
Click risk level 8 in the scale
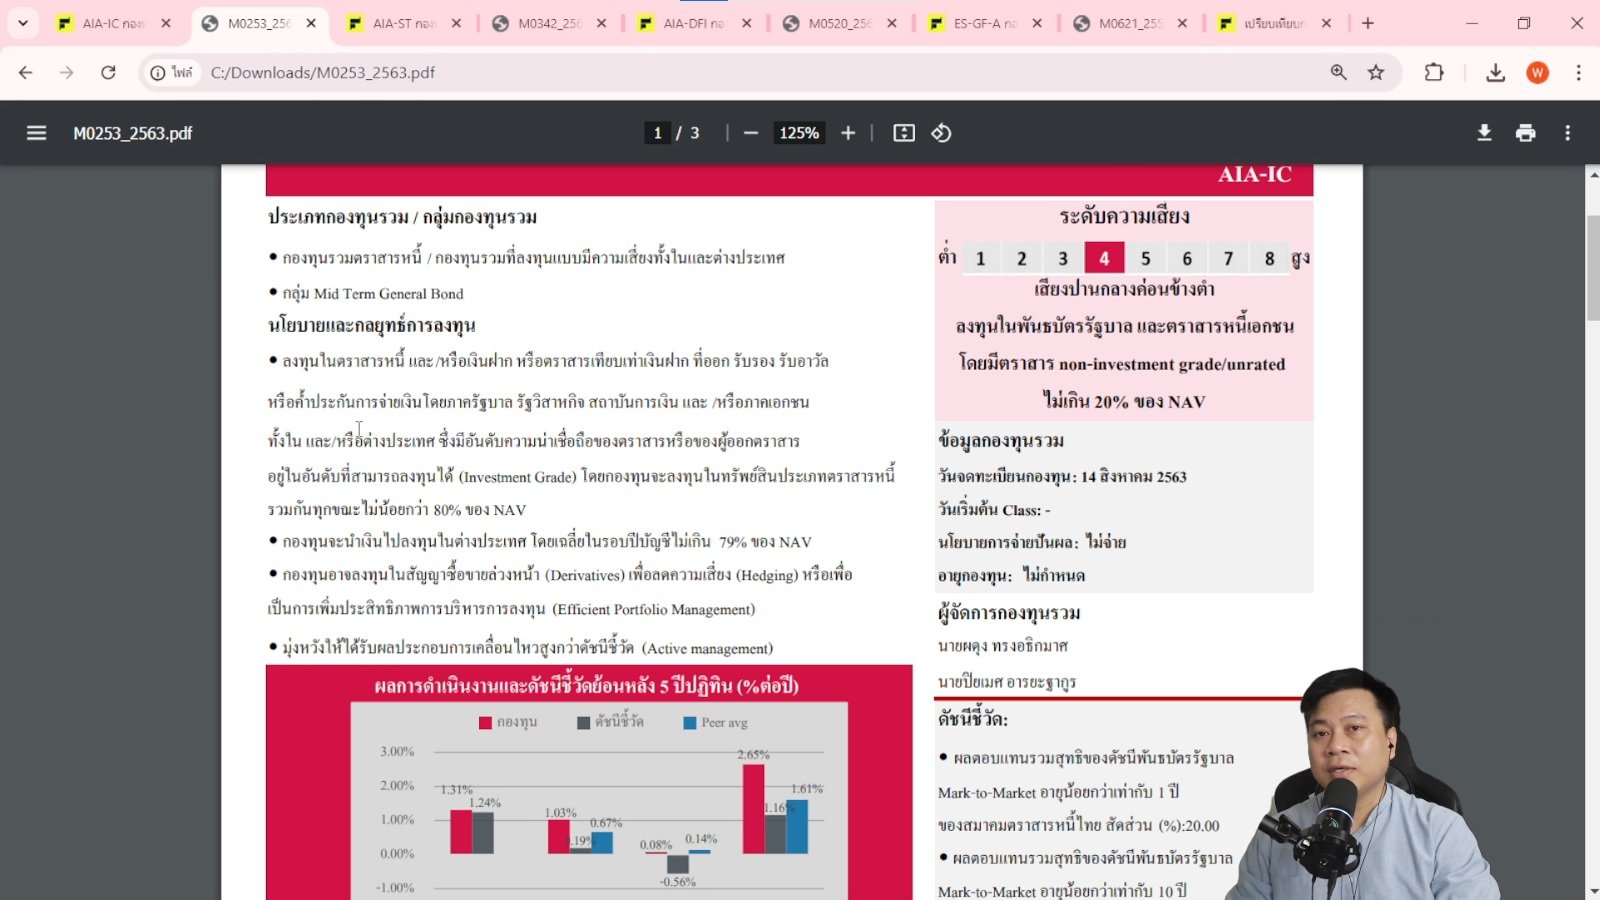1269,258
